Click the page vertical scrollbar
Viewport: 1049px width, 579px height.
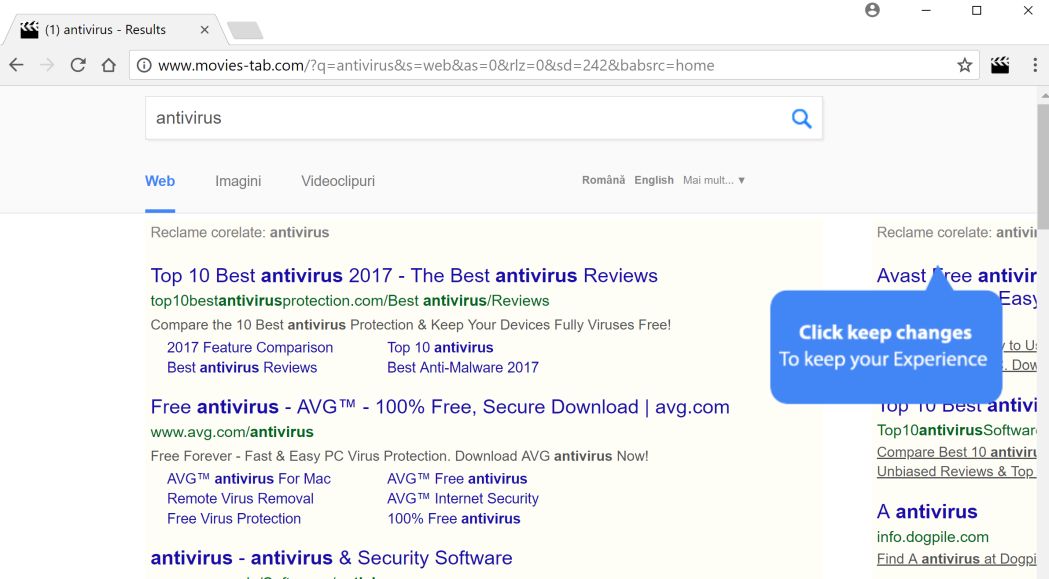1043,333
